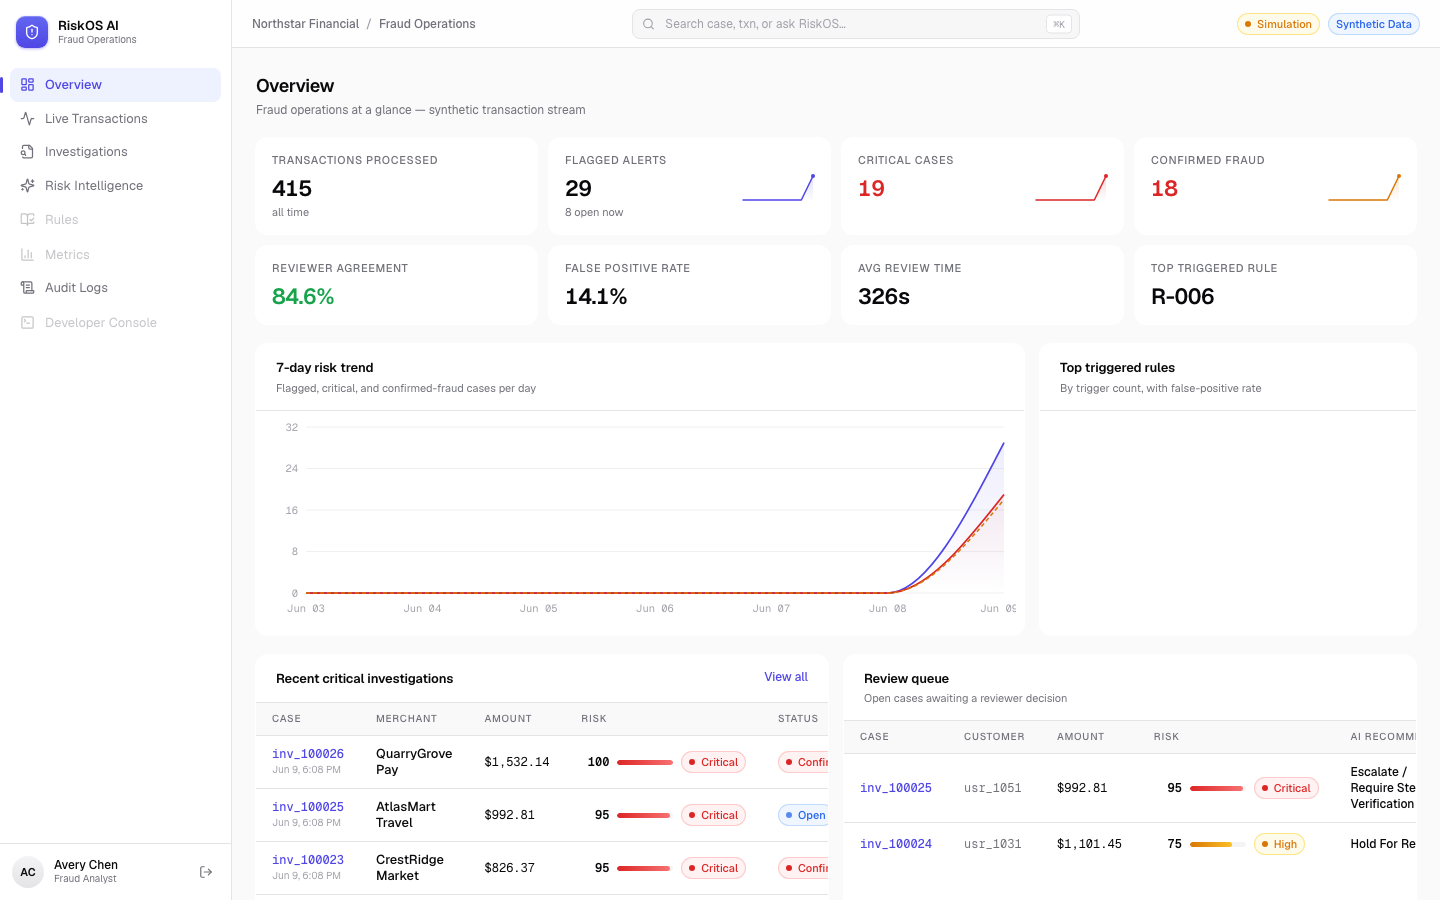The image size is (1440, 900).
Task: Open case inv_100023 in critical investigations
Action: pos(308,860)
